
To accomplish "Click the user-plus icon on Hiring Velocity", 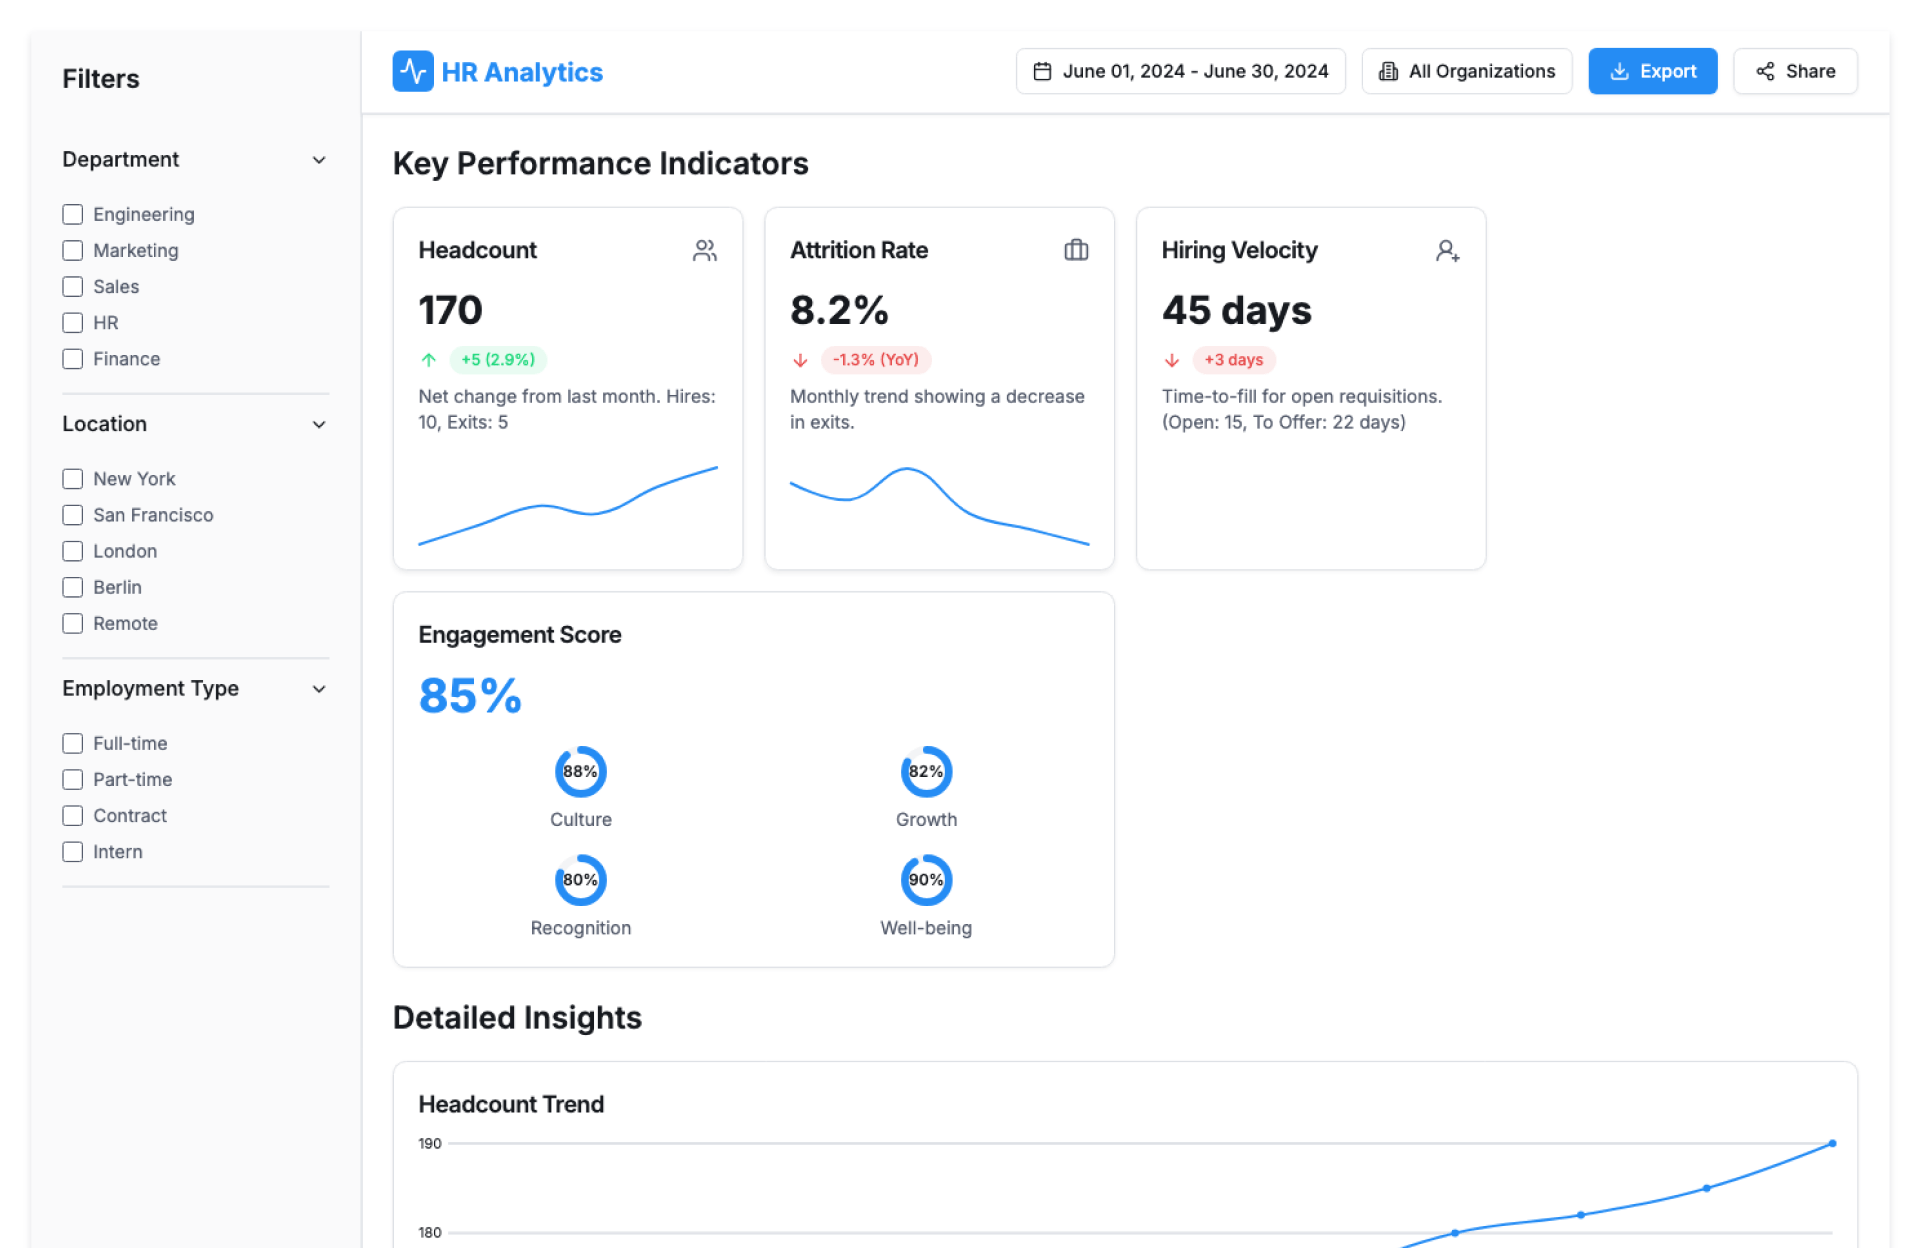I will point(1447,250).
